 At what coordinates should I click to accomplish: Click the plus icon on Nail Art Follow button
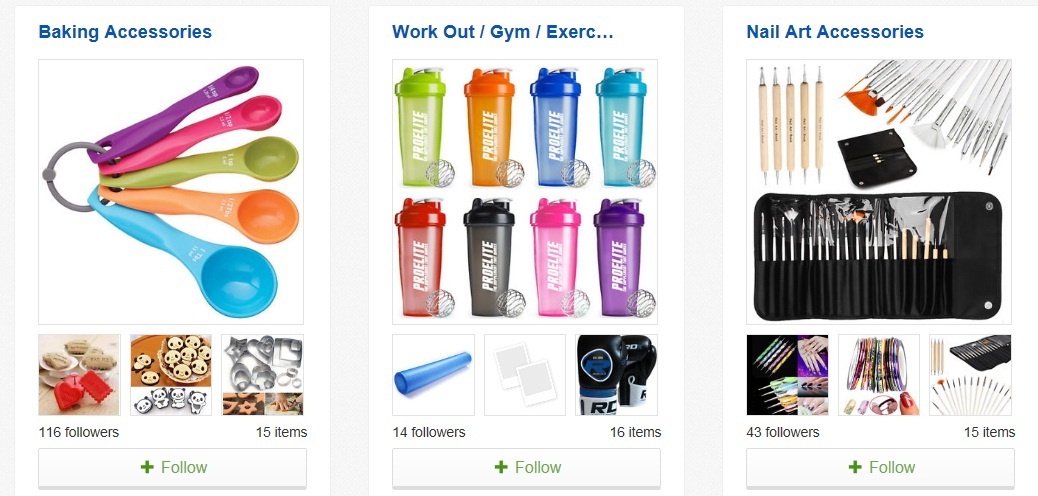click(x=855, y=468)
